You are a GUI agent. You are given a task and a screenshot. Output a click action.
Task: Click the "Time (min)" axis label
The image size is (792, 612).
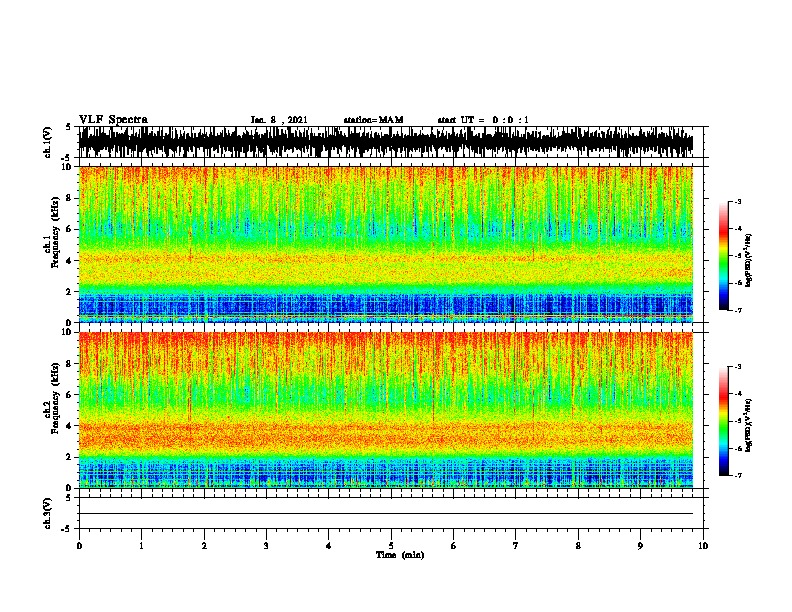click(x=400, y=555)
